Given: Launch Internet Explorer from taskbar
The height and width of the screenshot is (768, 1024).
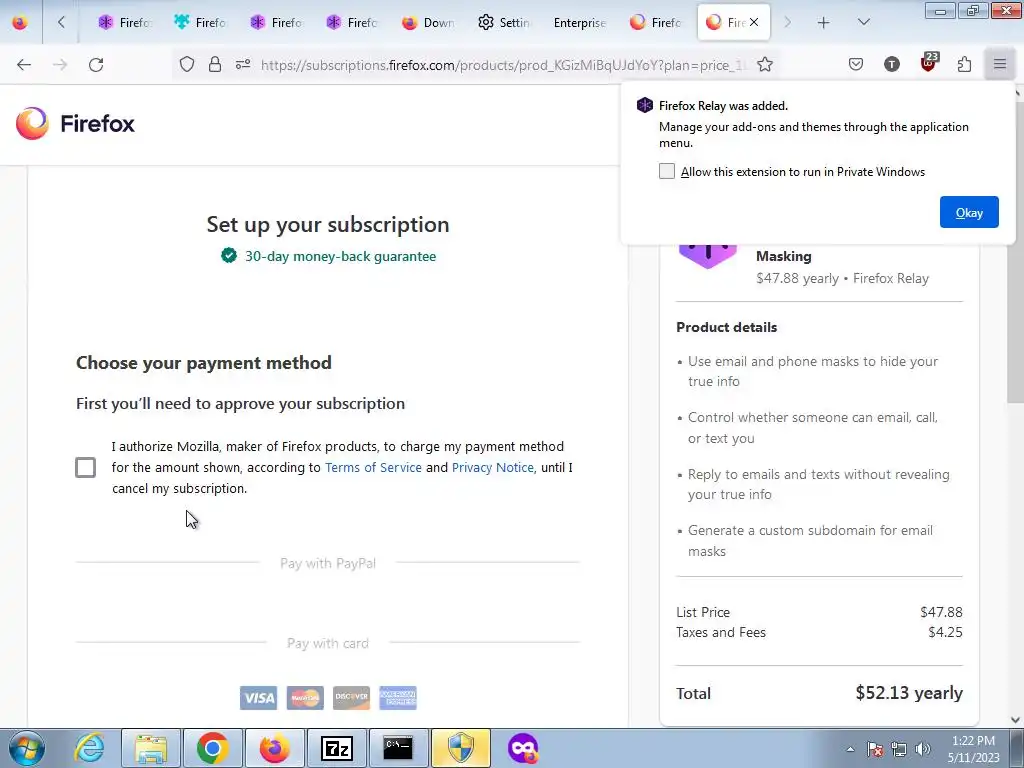Looking at the screenshot, I should pos(89,748).
